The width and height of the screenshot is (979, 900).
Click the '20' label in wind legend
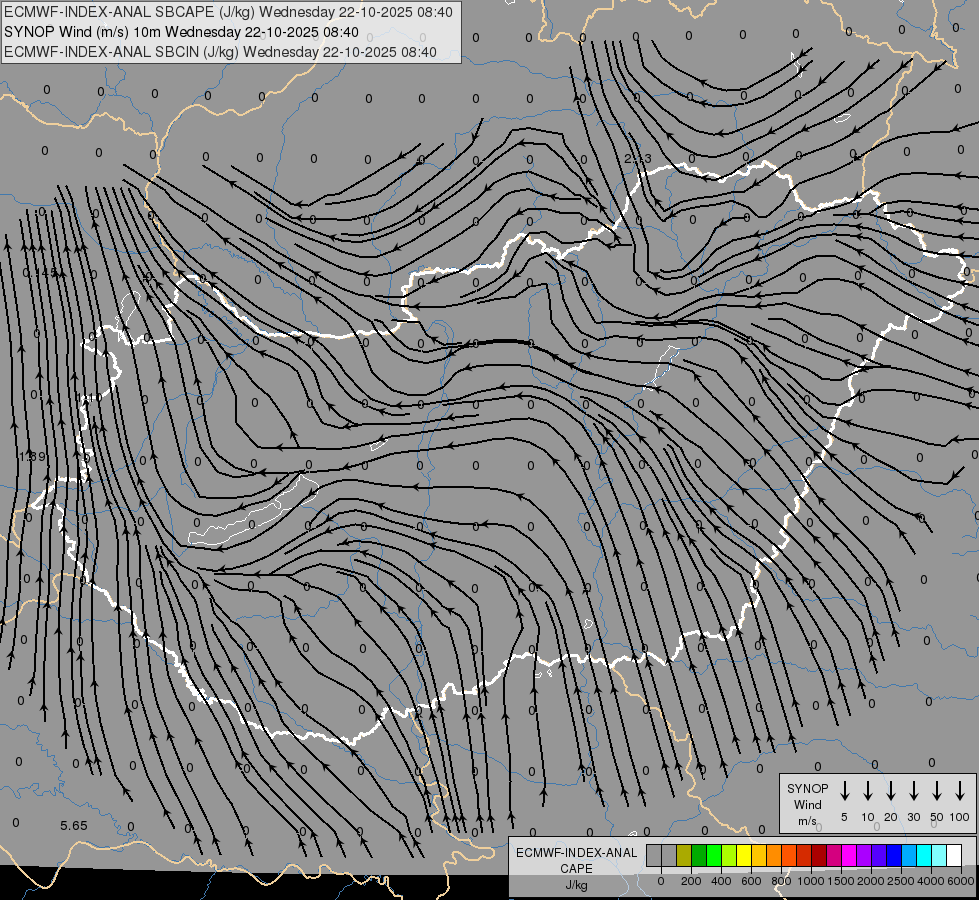(x=890, y=817)
